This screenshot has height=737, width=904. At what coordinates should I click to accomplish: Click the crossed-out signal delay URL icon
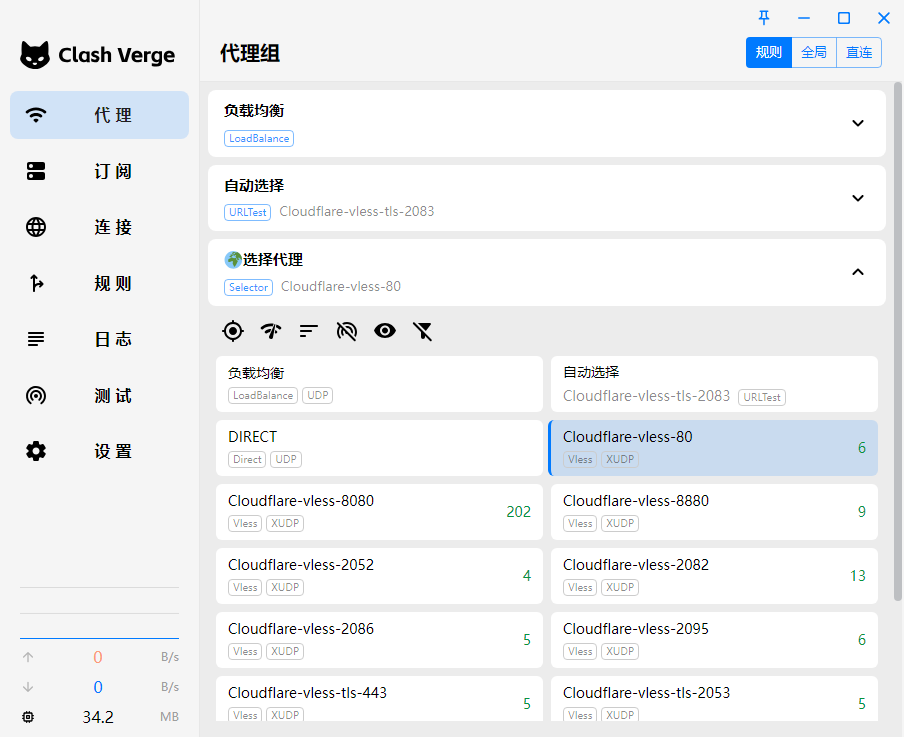(x=346, y=331)
